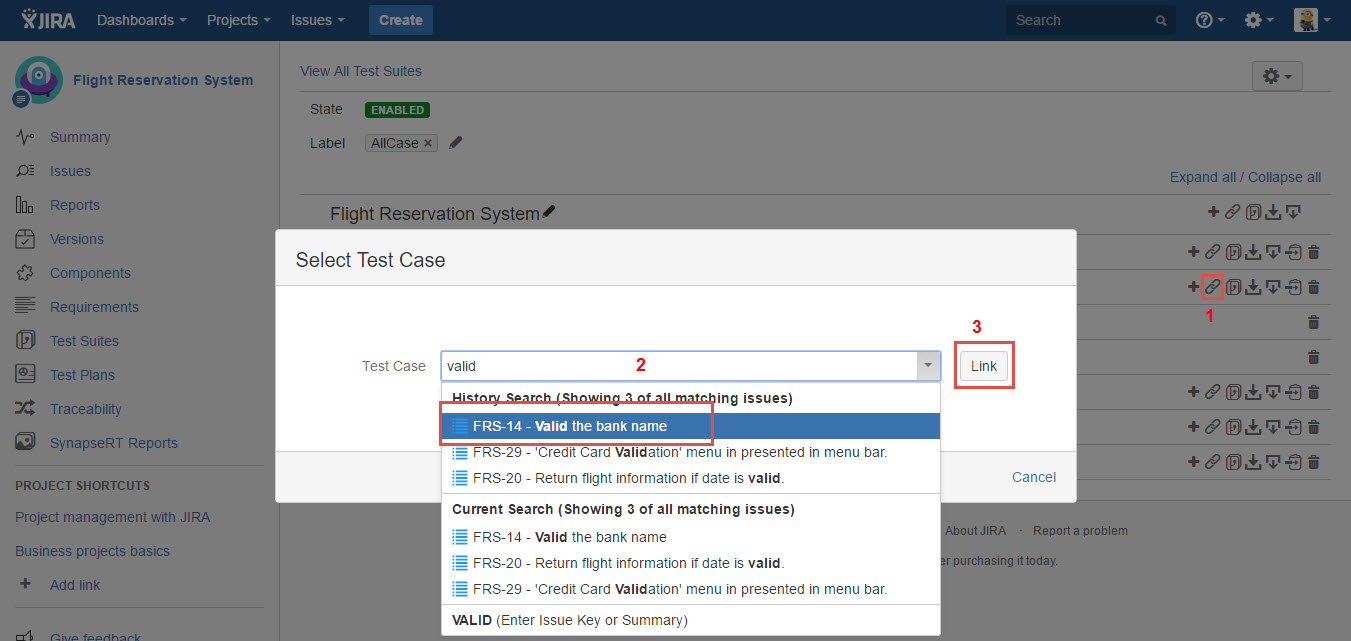Viewport: 1351px width, 641px height.
Task: Select FRS-29 under Current Search
Action: click(x=680, y=589)
